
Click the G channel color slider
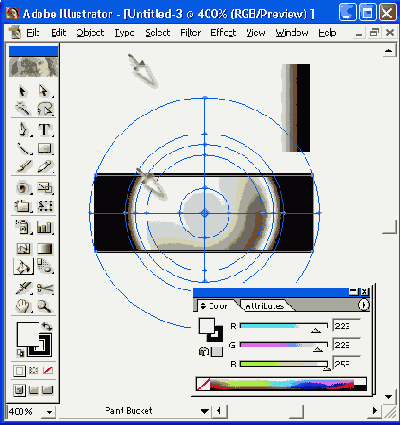click(x=284, y=345)
